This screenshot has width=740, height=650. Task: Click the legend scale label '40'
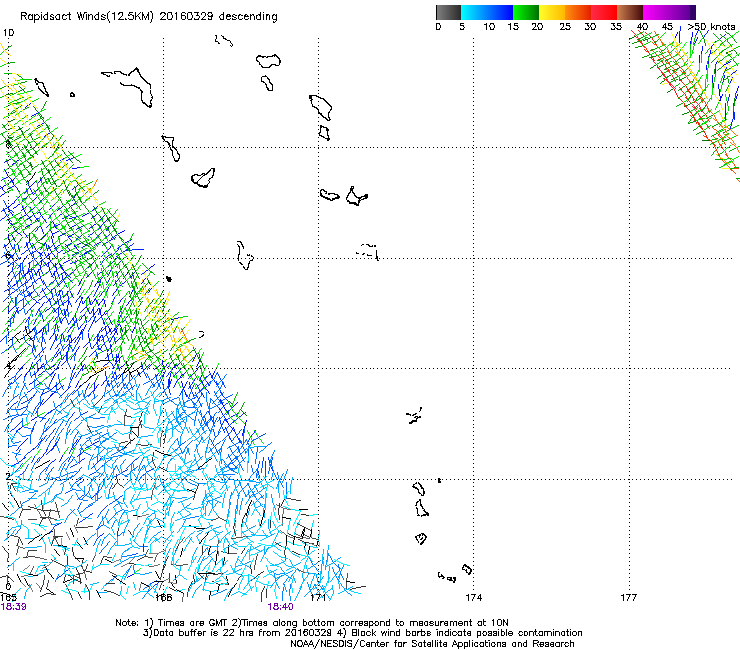(x=642, y=27)
